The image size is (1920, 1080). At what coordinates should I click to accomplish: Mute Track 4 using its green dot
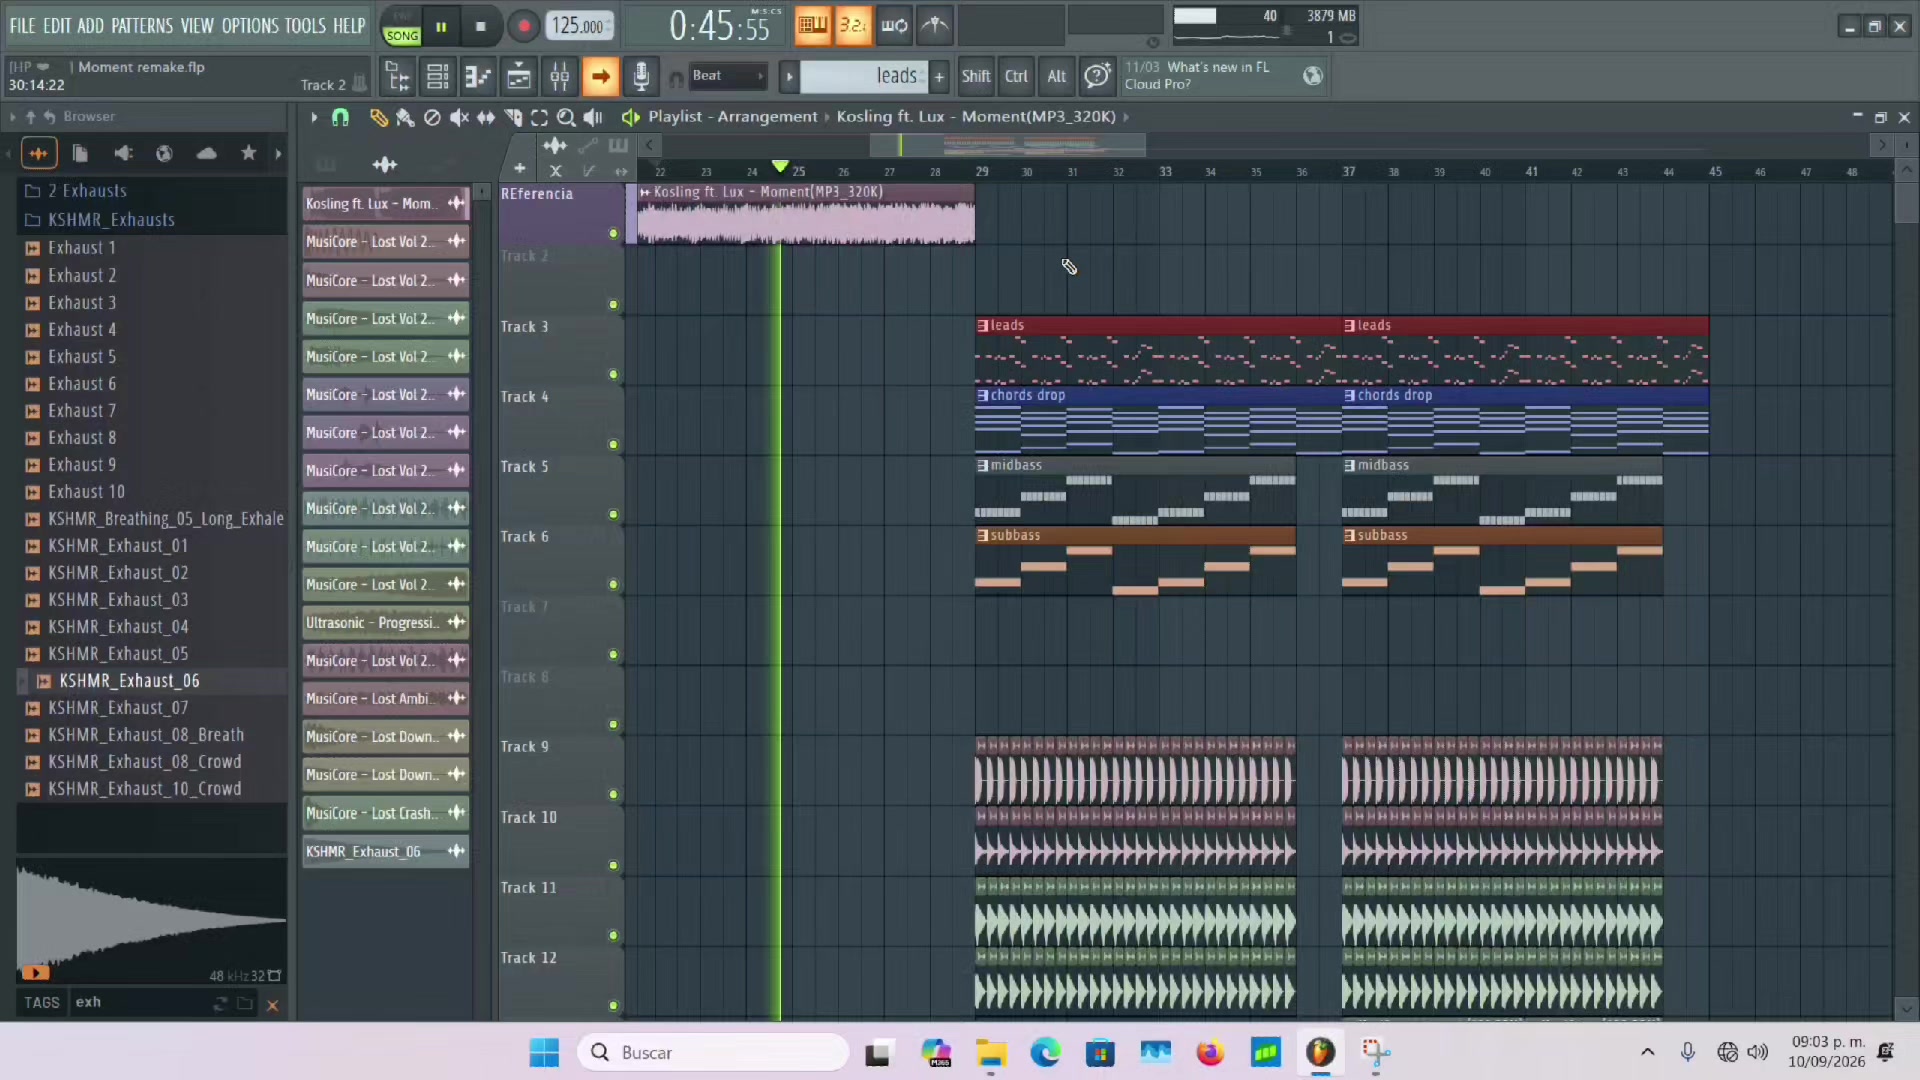click(x=613, y=445)
